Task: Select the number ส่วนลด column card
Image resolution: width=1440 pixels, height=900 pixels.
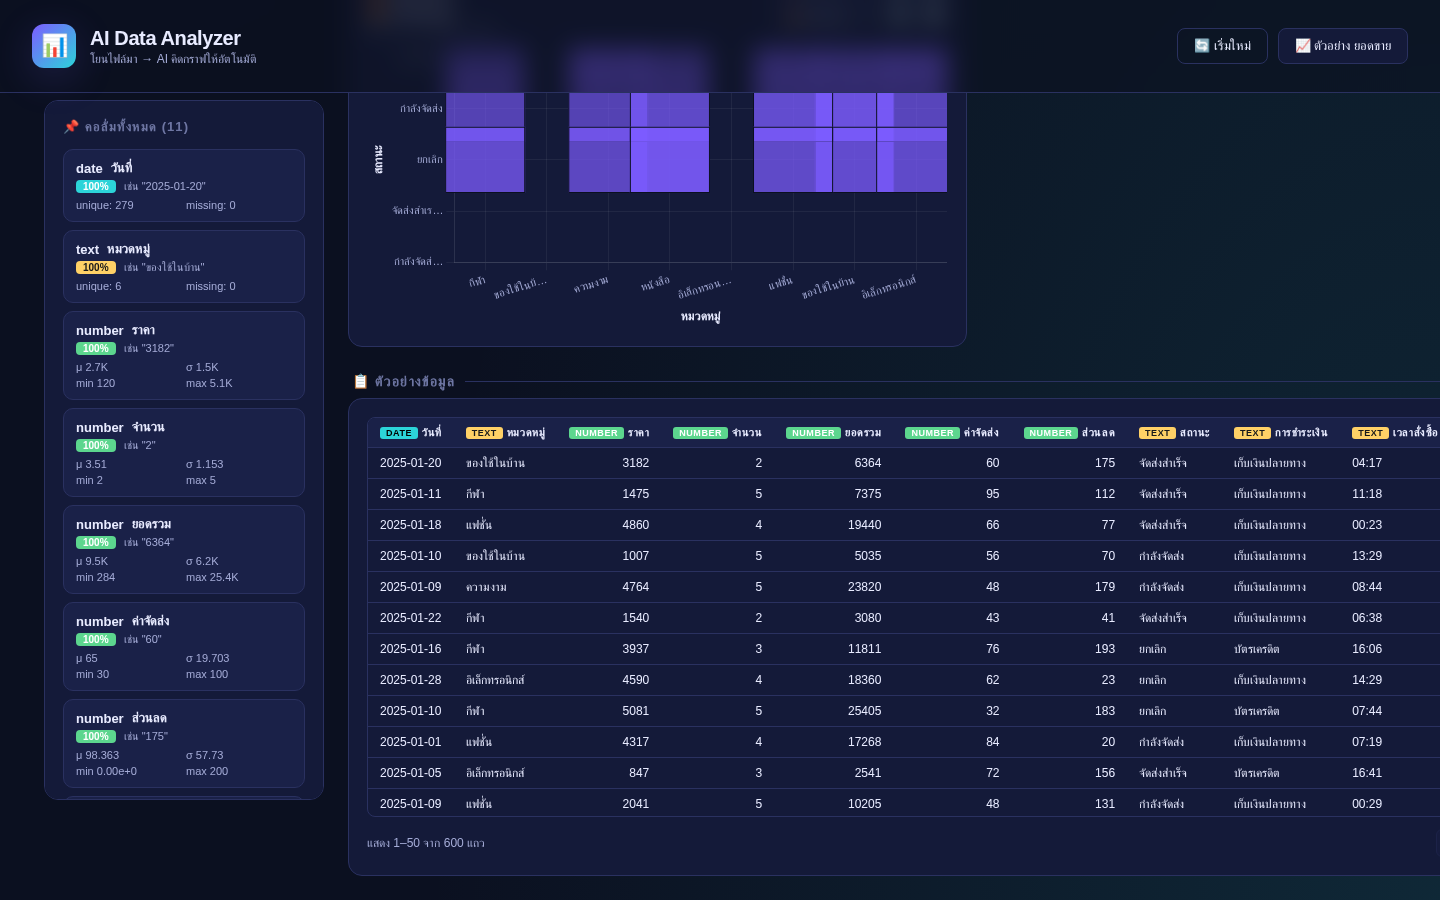Action: 184,743
